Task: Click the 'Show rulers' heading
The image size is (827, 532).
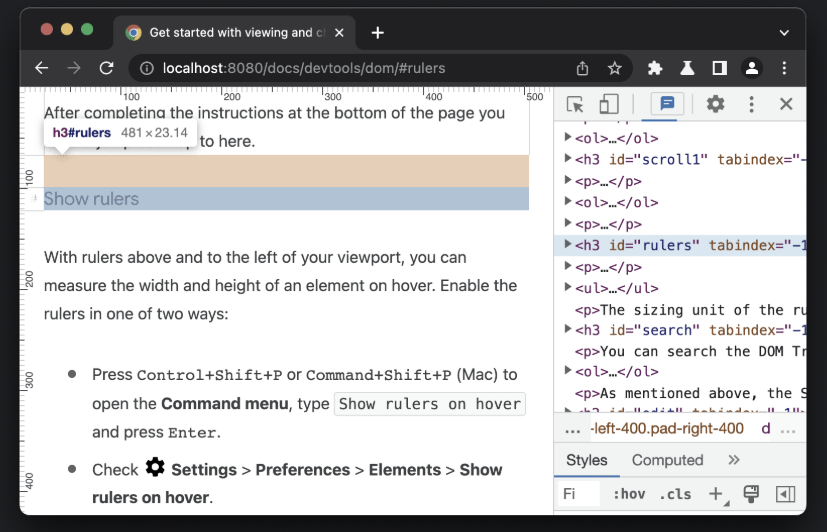Action: point(91,199)
